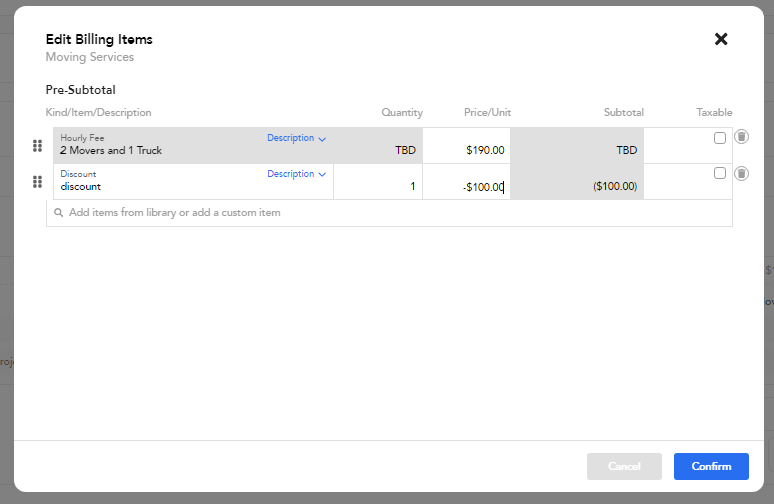Image resolution: width=774 pixels, height=504 pixels.
Task: Delete the Hourly Fee billing item
Action: pyautogui.click(x=741, y=137)
